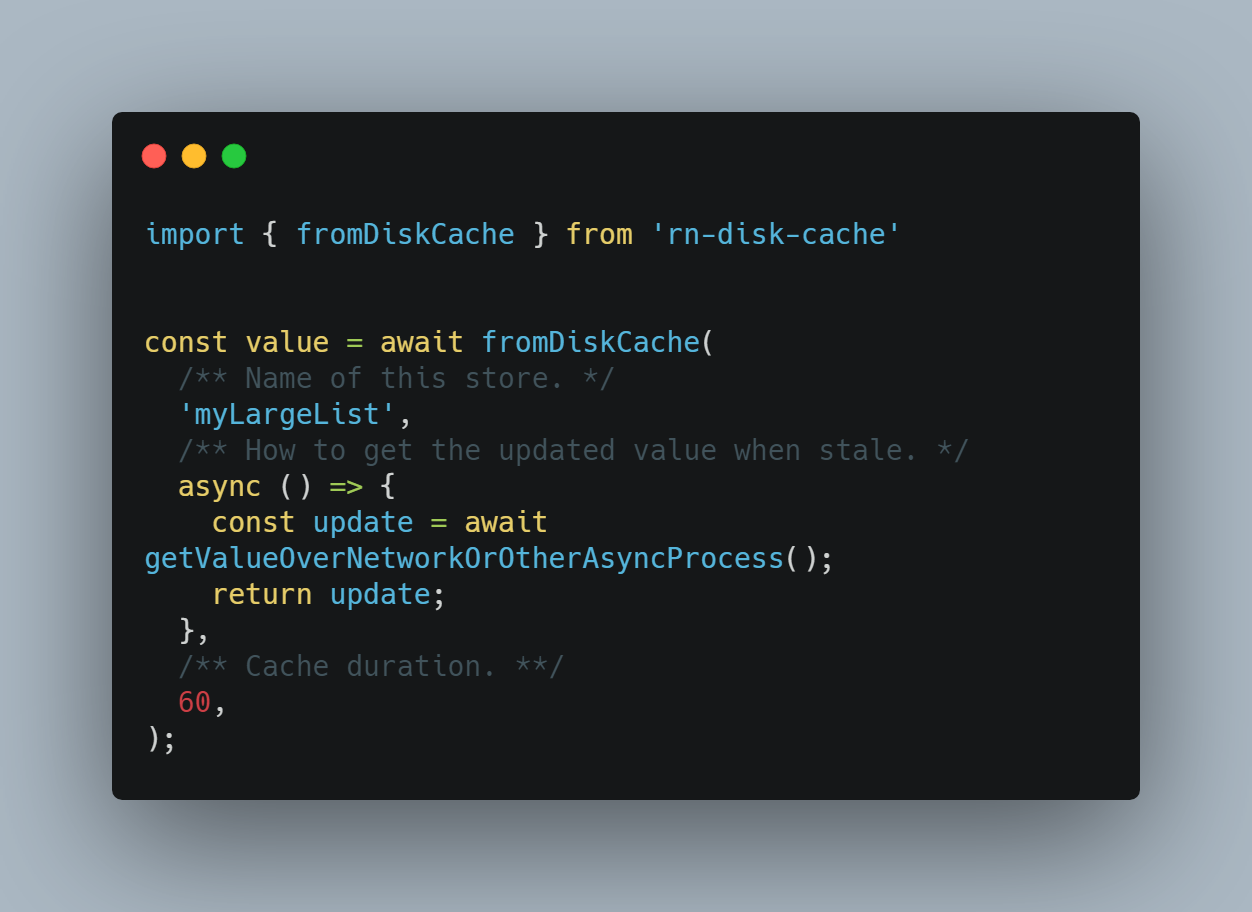This screenshot has height=912, width=1252.
Task: Click the fromDiskCache function call
Action: [x=590, y=342]
